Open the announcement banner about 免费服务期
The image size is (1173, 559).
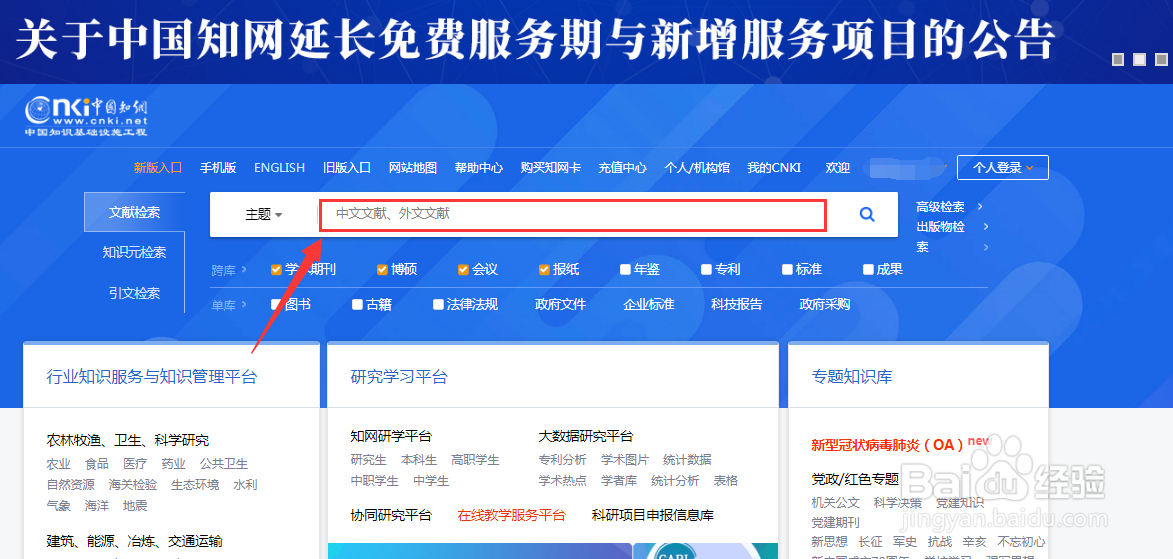tap(535, 39)
